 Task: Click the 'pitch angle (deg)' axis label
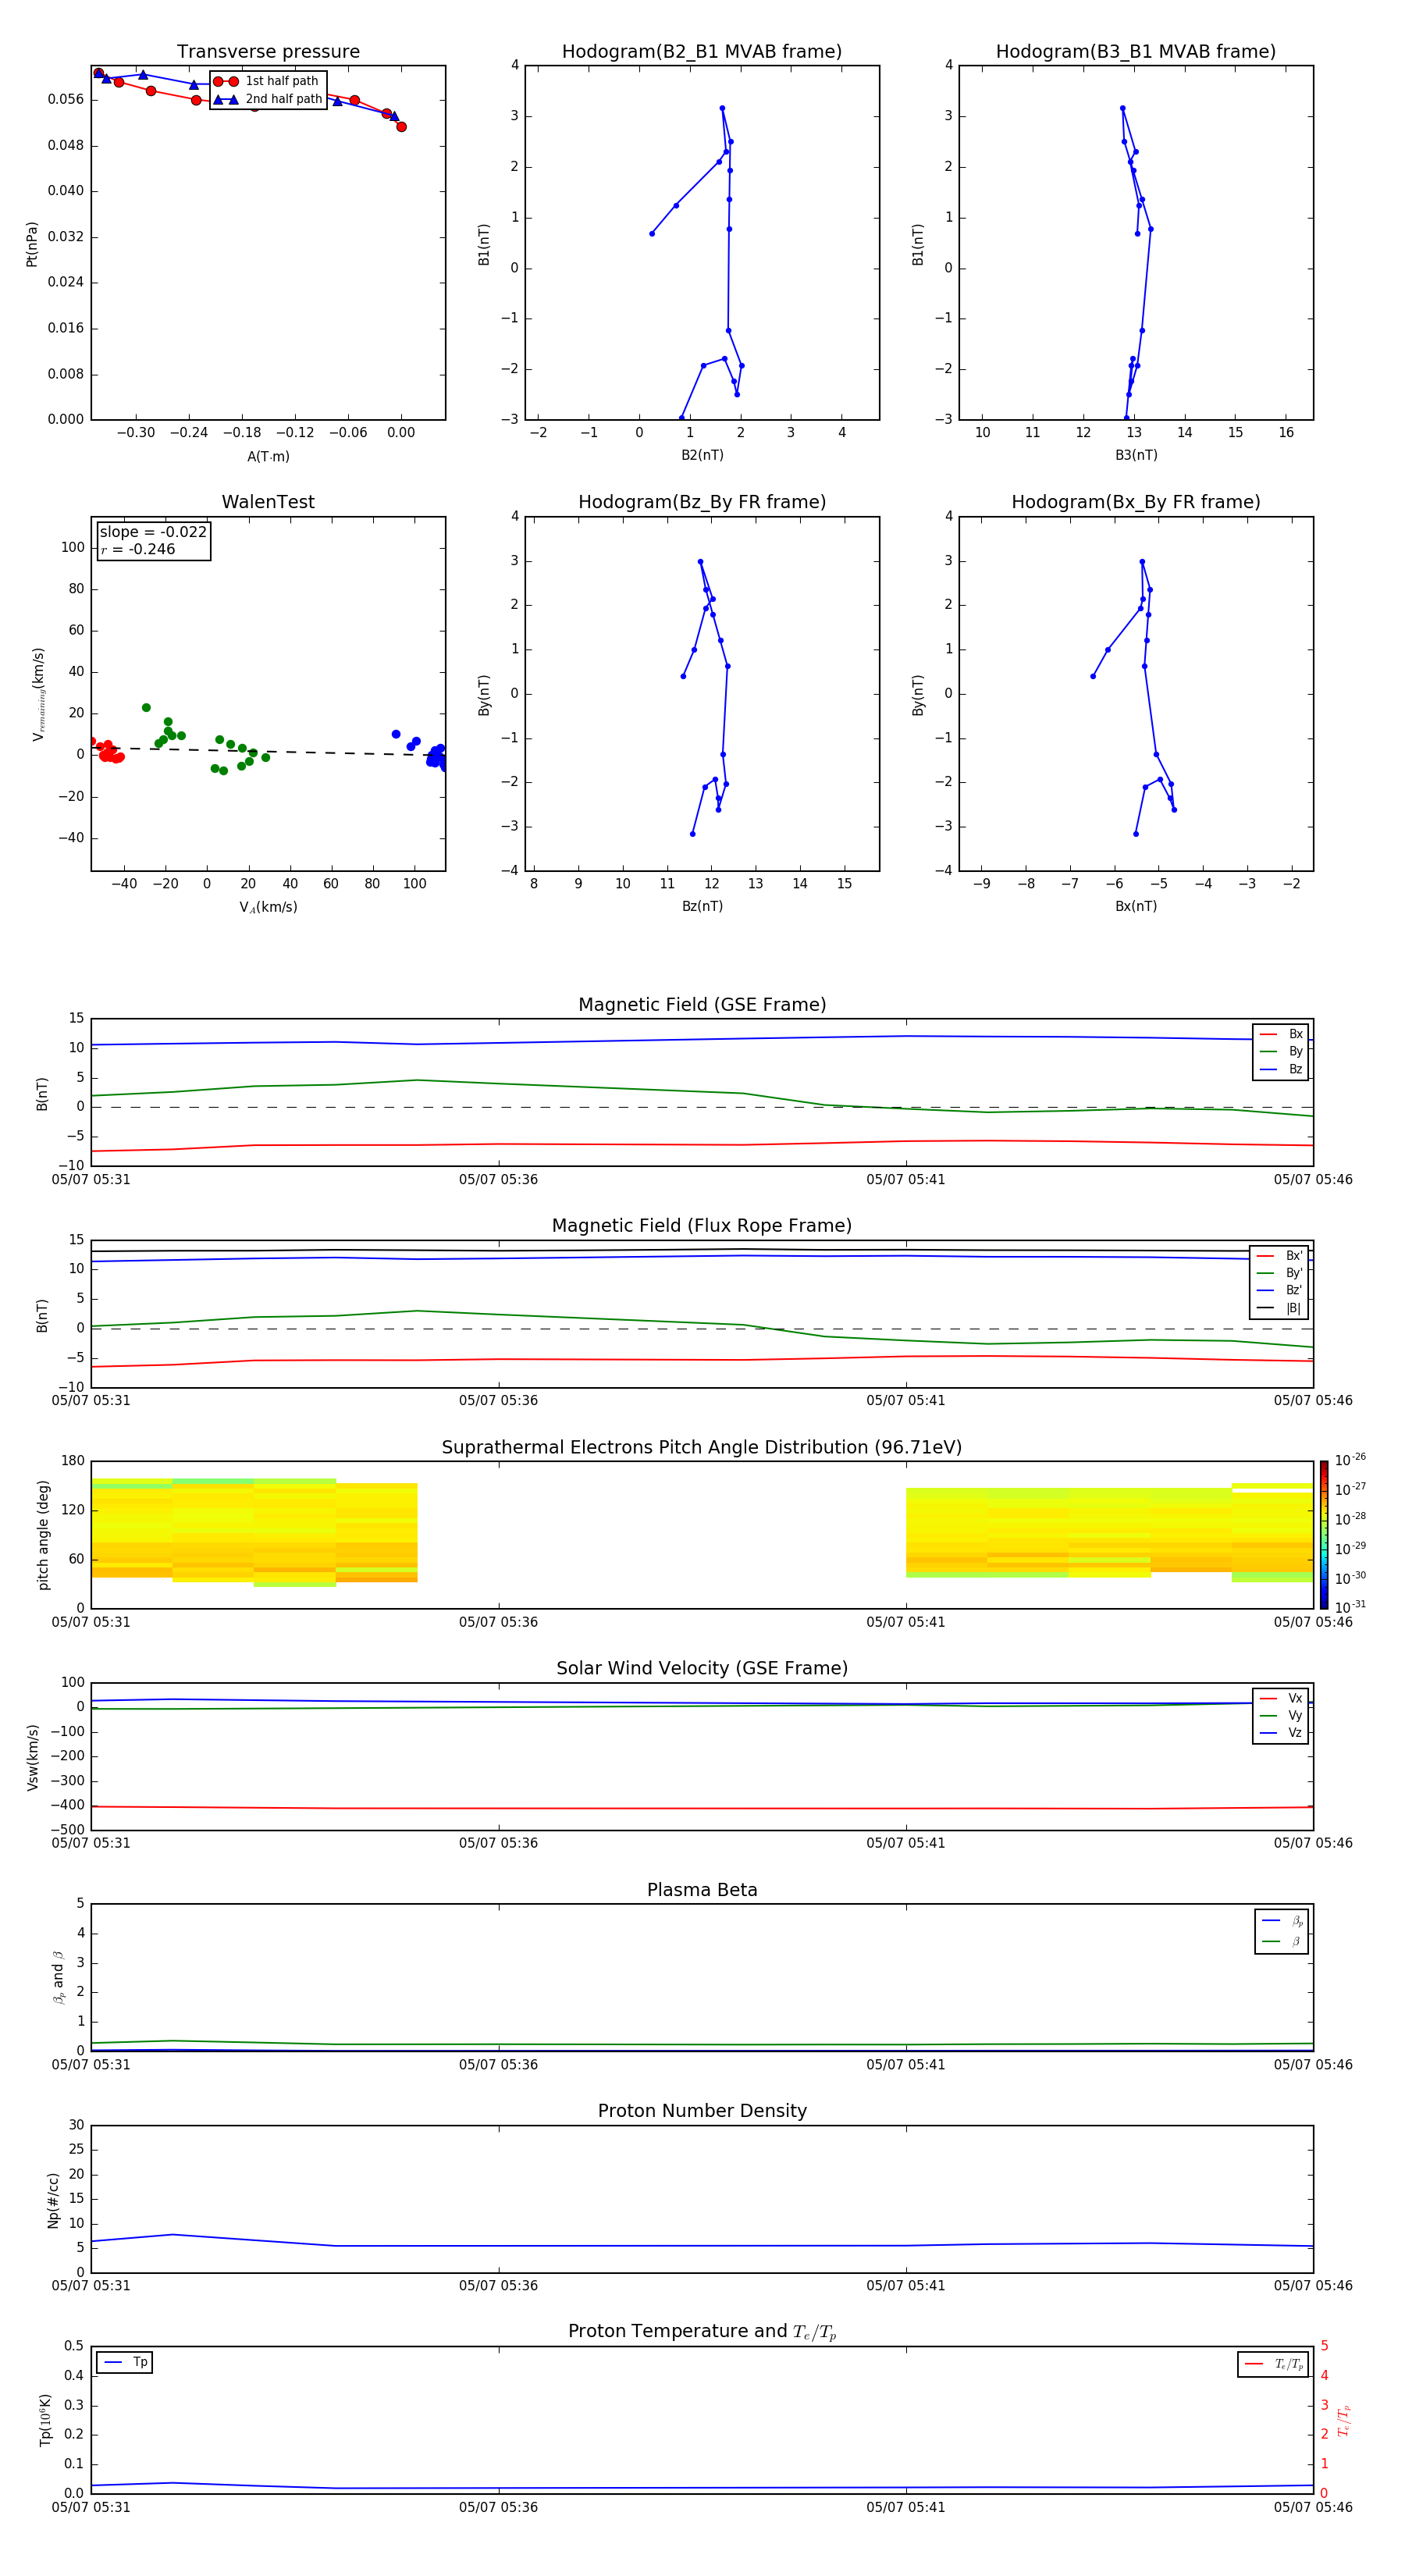(43, 1535)
